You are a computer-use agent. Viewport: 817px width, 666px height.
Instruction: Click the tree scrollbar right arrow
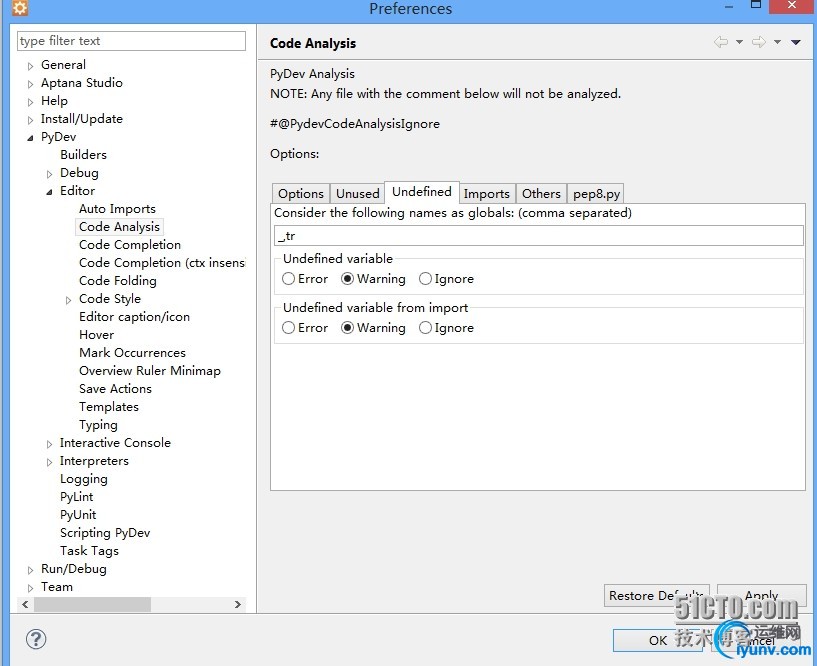(x=238, y=605)
